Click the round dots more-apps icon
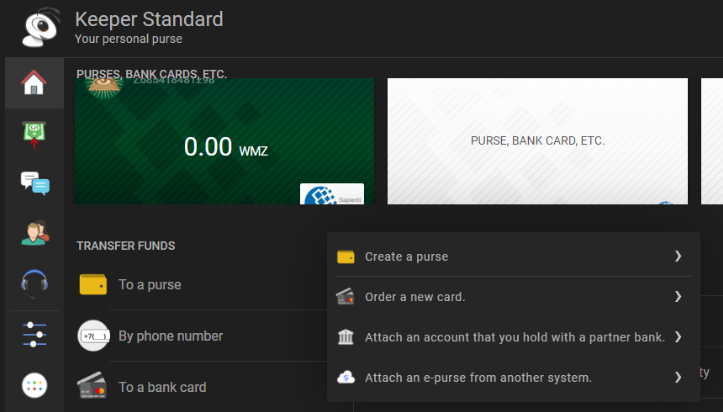The height and width of the screenshot is (412, 723). pos(34,385)
